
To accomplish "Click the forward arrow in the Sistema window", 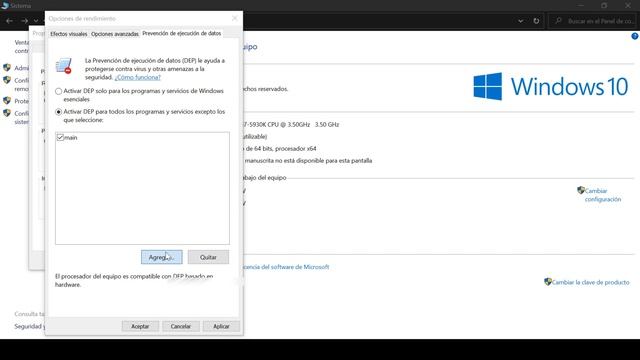I will (24, 20).
